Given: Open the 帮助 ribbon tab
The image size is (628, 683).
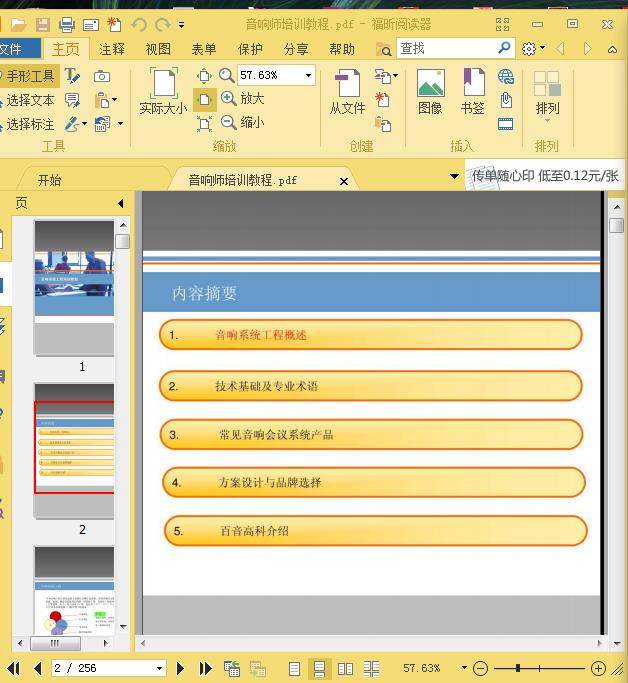Looking at the screenshot, I should pos(342,49).
